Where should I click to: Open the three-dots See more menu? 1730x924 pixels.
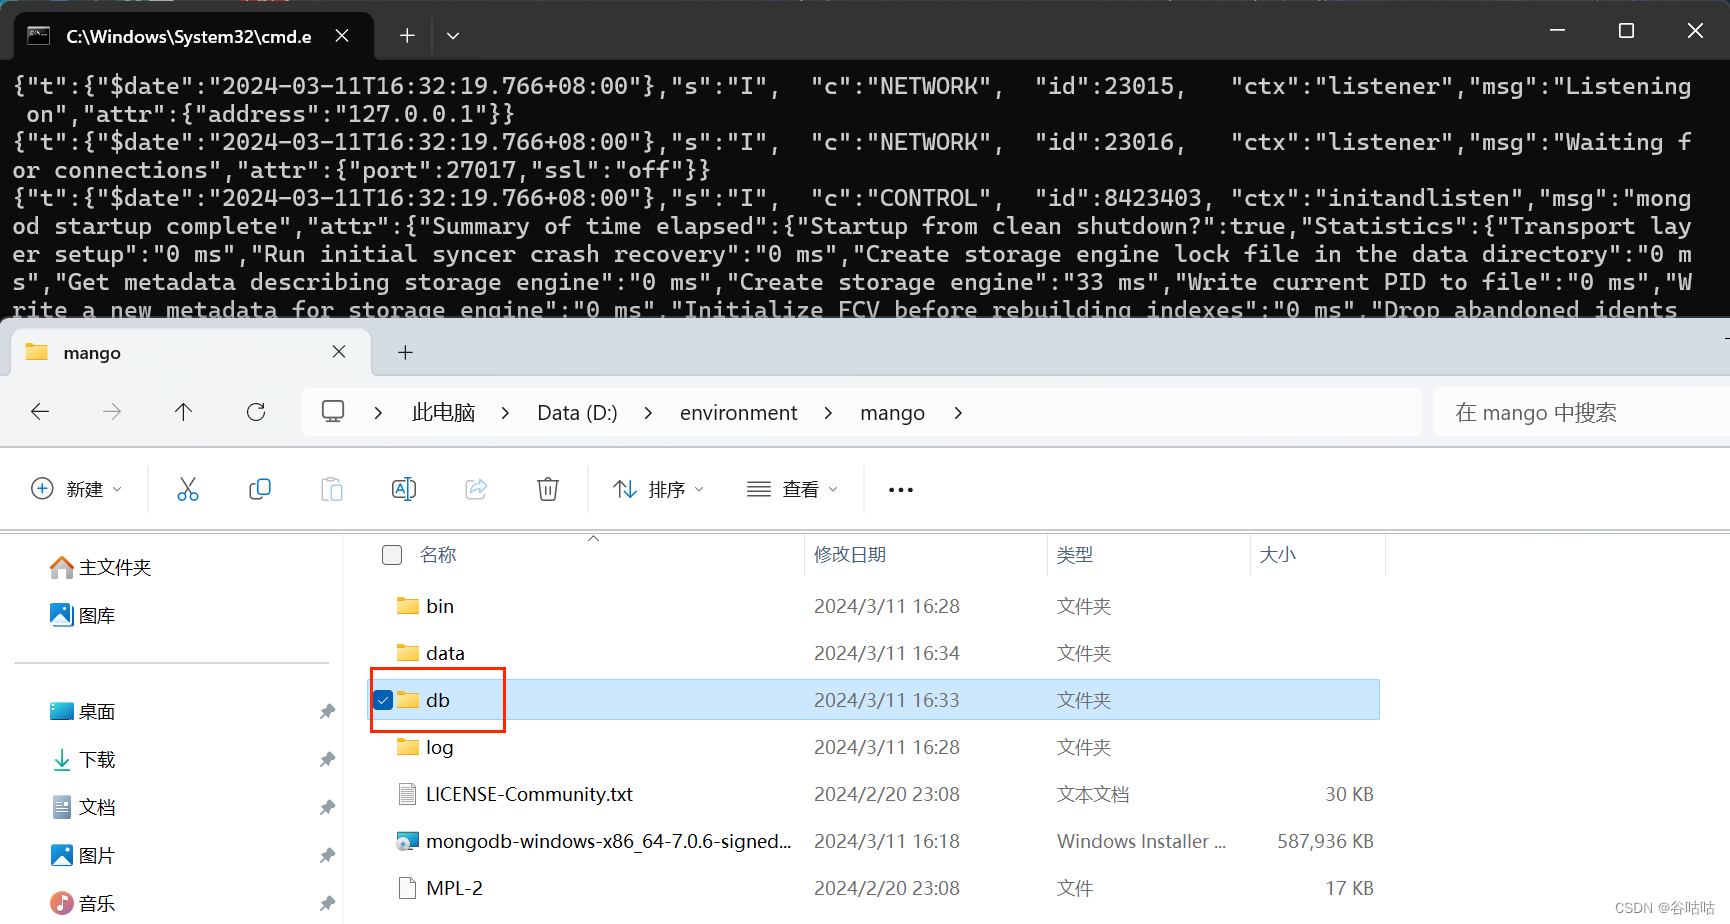pyautogui.click(x=901, y=489)
